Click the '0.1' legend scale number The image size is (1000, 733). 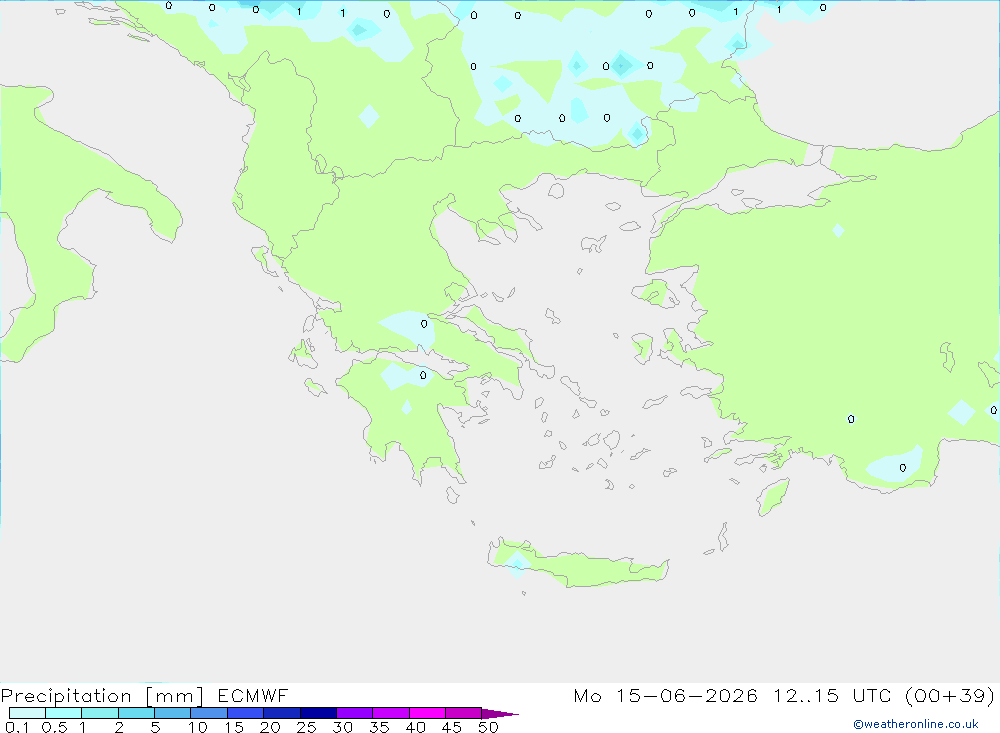click(17, 727)
